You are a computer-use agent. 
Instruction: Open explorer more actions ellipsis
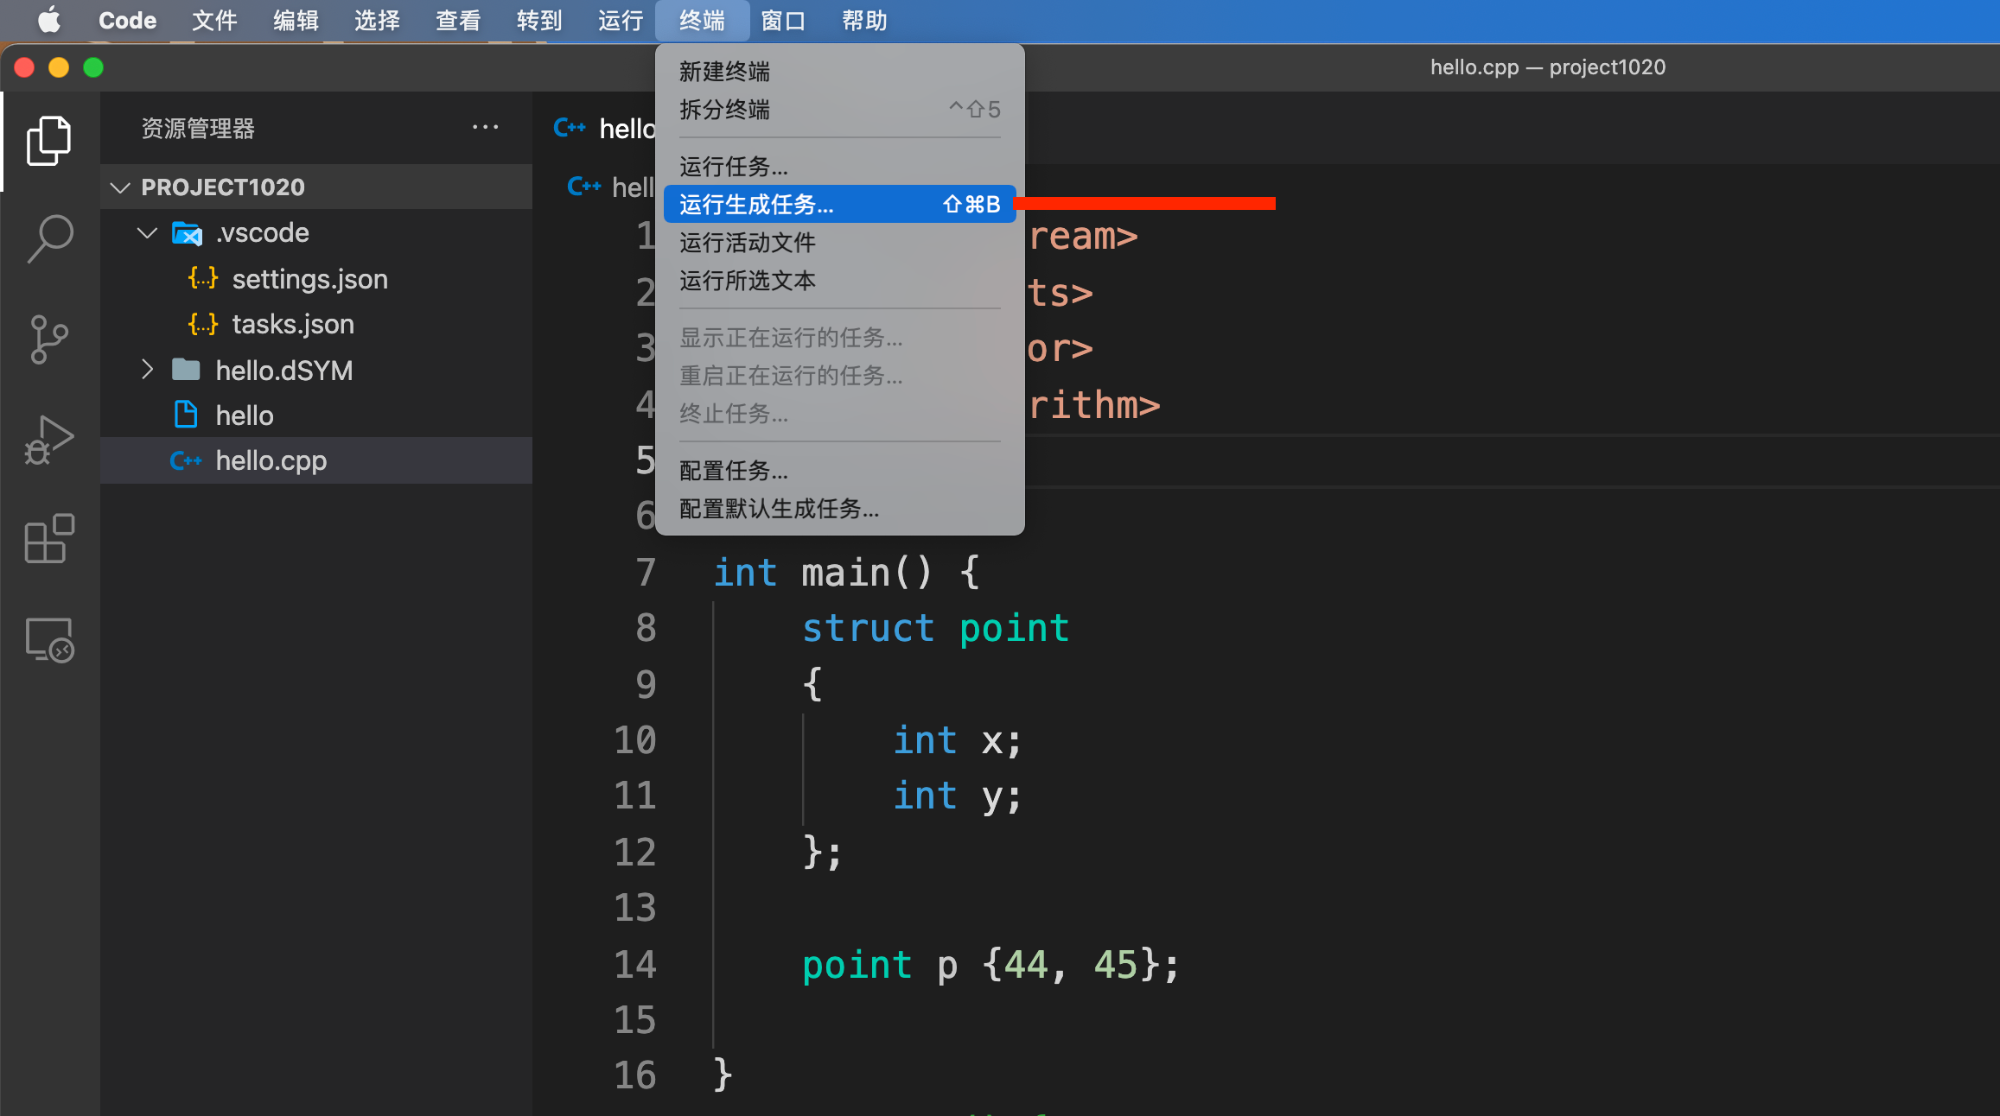(485, 127)
